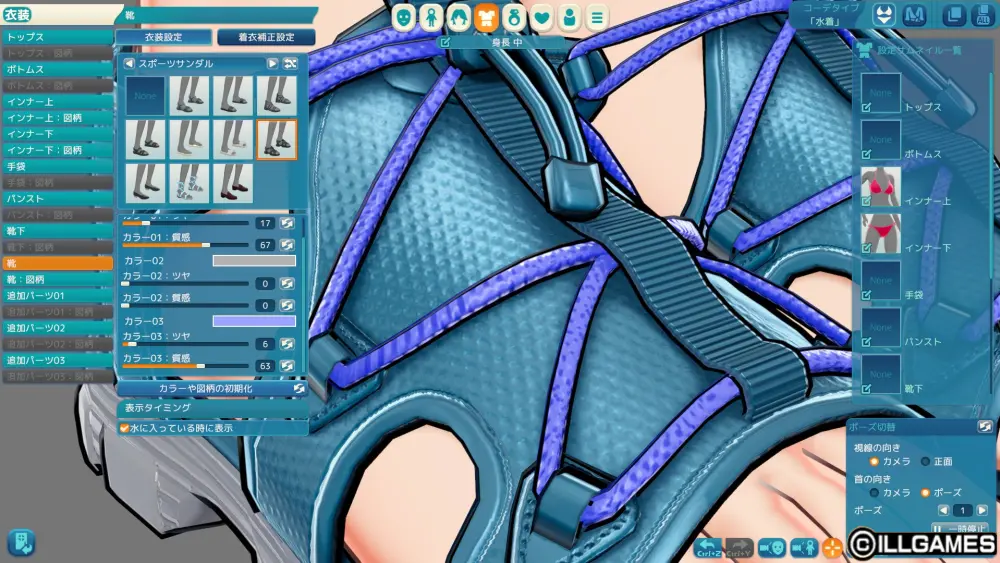Expand the 表示タイミング section

(x=212, y=407)
